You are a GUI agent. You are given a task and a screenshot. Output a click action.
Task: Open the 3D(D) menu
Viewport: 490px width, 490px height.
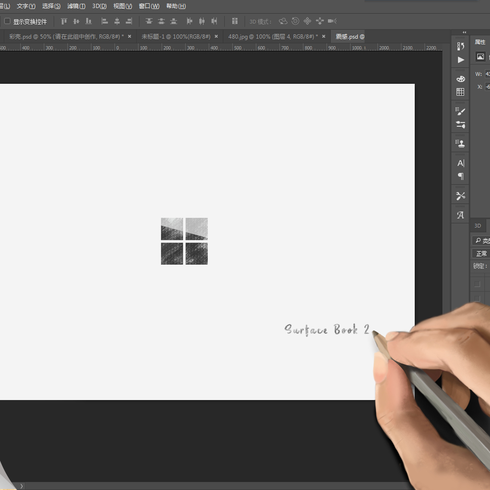coord(99,6)
